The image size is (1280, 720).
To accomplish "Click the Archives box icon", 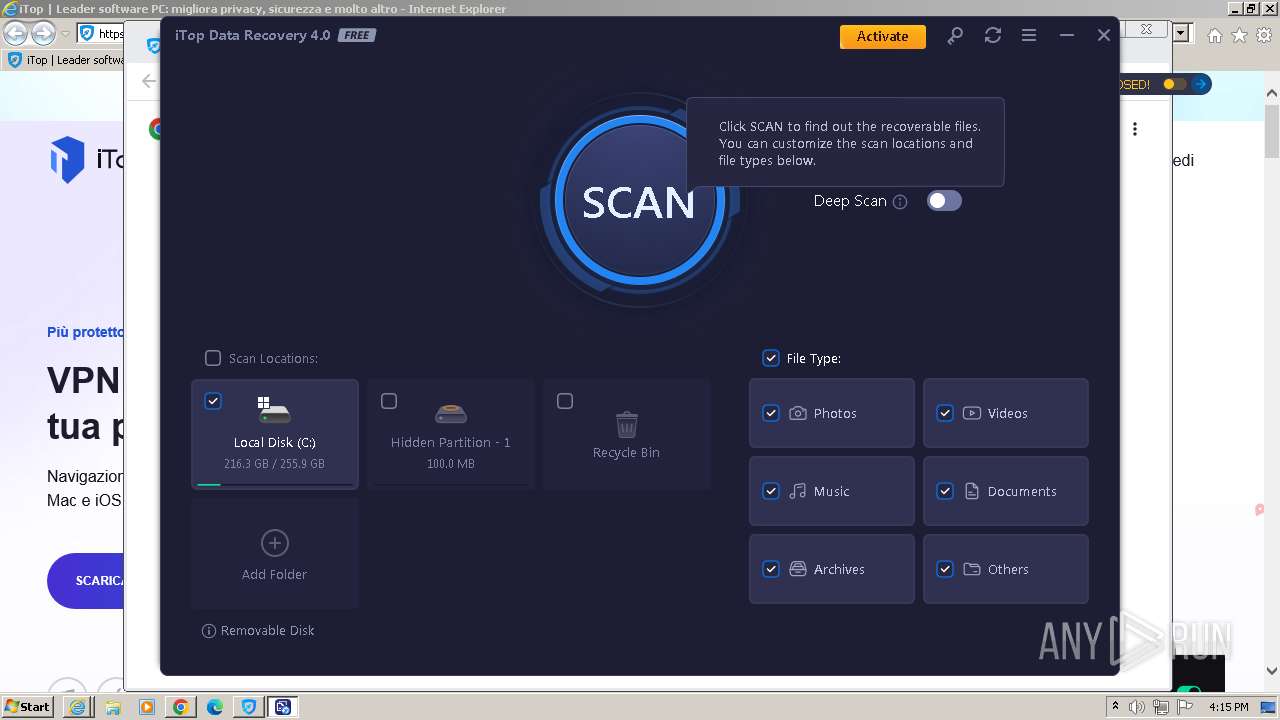I will coord(798,569).
